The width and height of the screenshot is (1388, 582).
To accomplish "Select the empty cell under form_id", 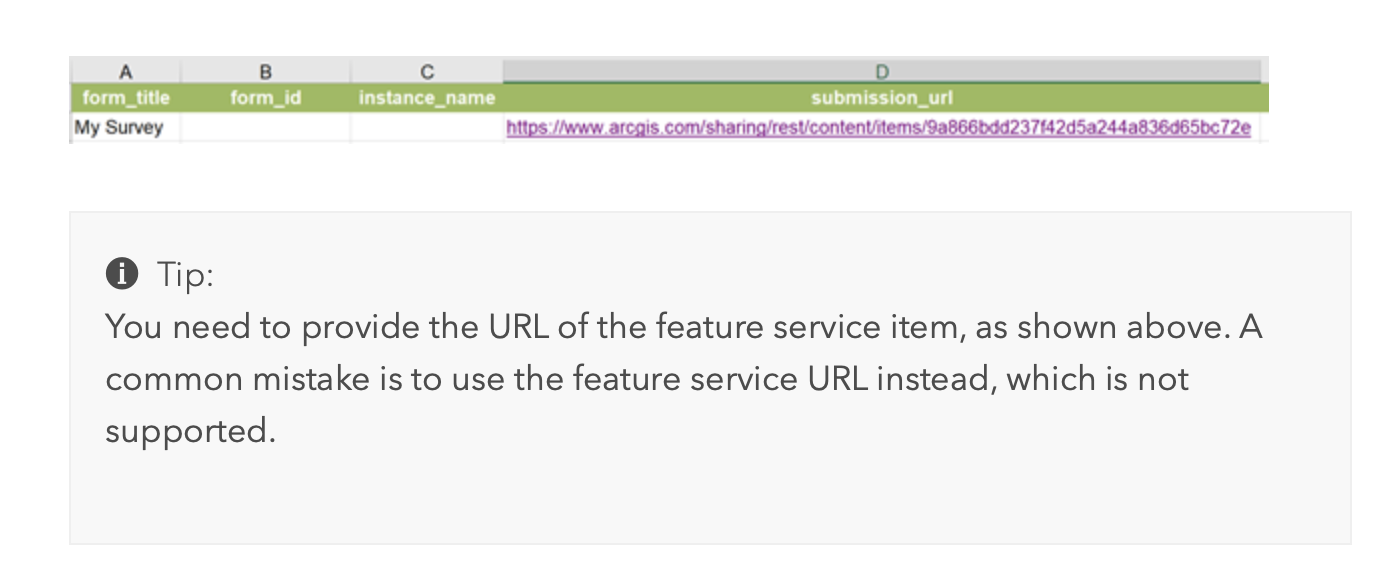I will [265, 128].
